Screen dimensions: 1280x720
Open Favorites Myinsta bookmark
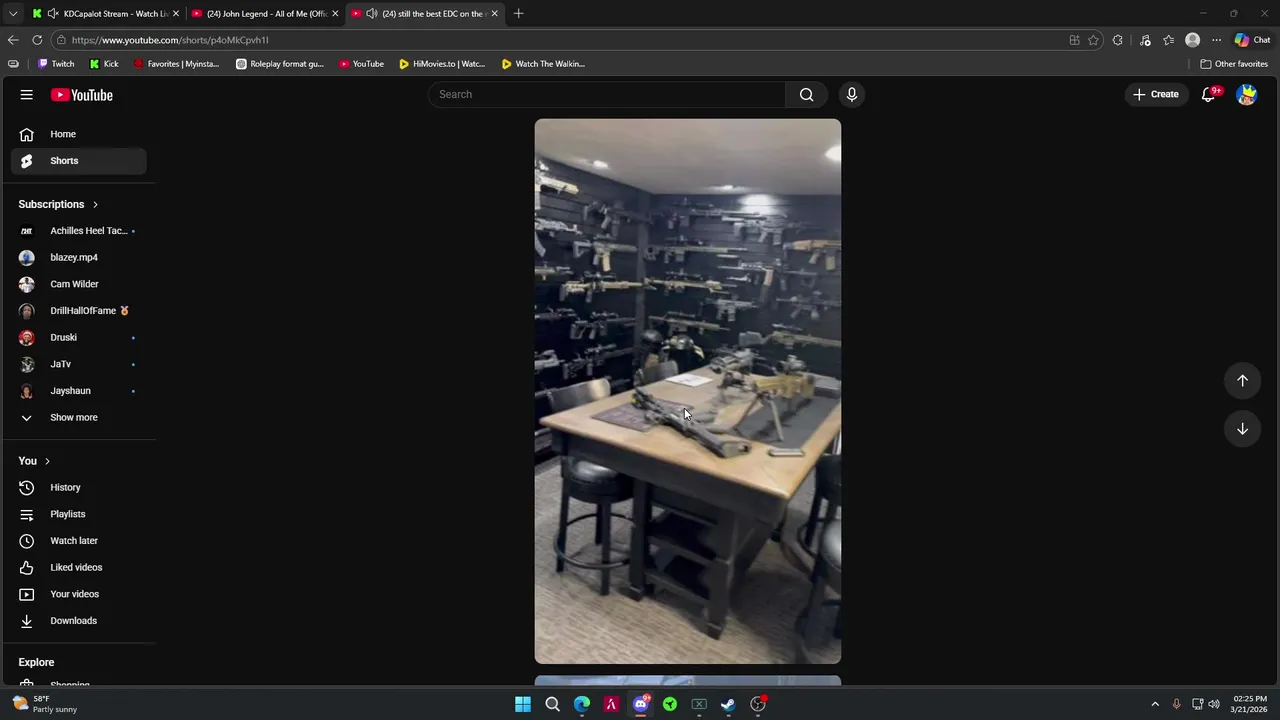[176, 64]
